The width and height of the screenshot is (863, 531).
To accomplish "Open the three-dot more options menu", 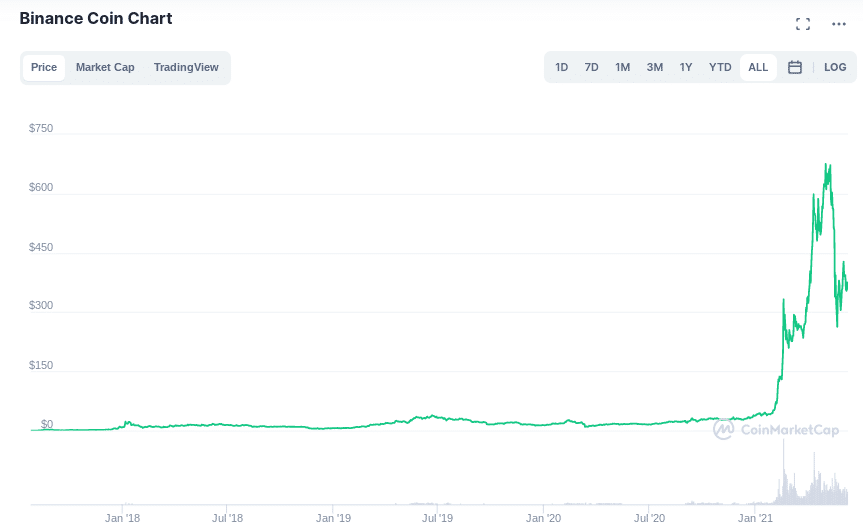I will click(x=839, y=24).
